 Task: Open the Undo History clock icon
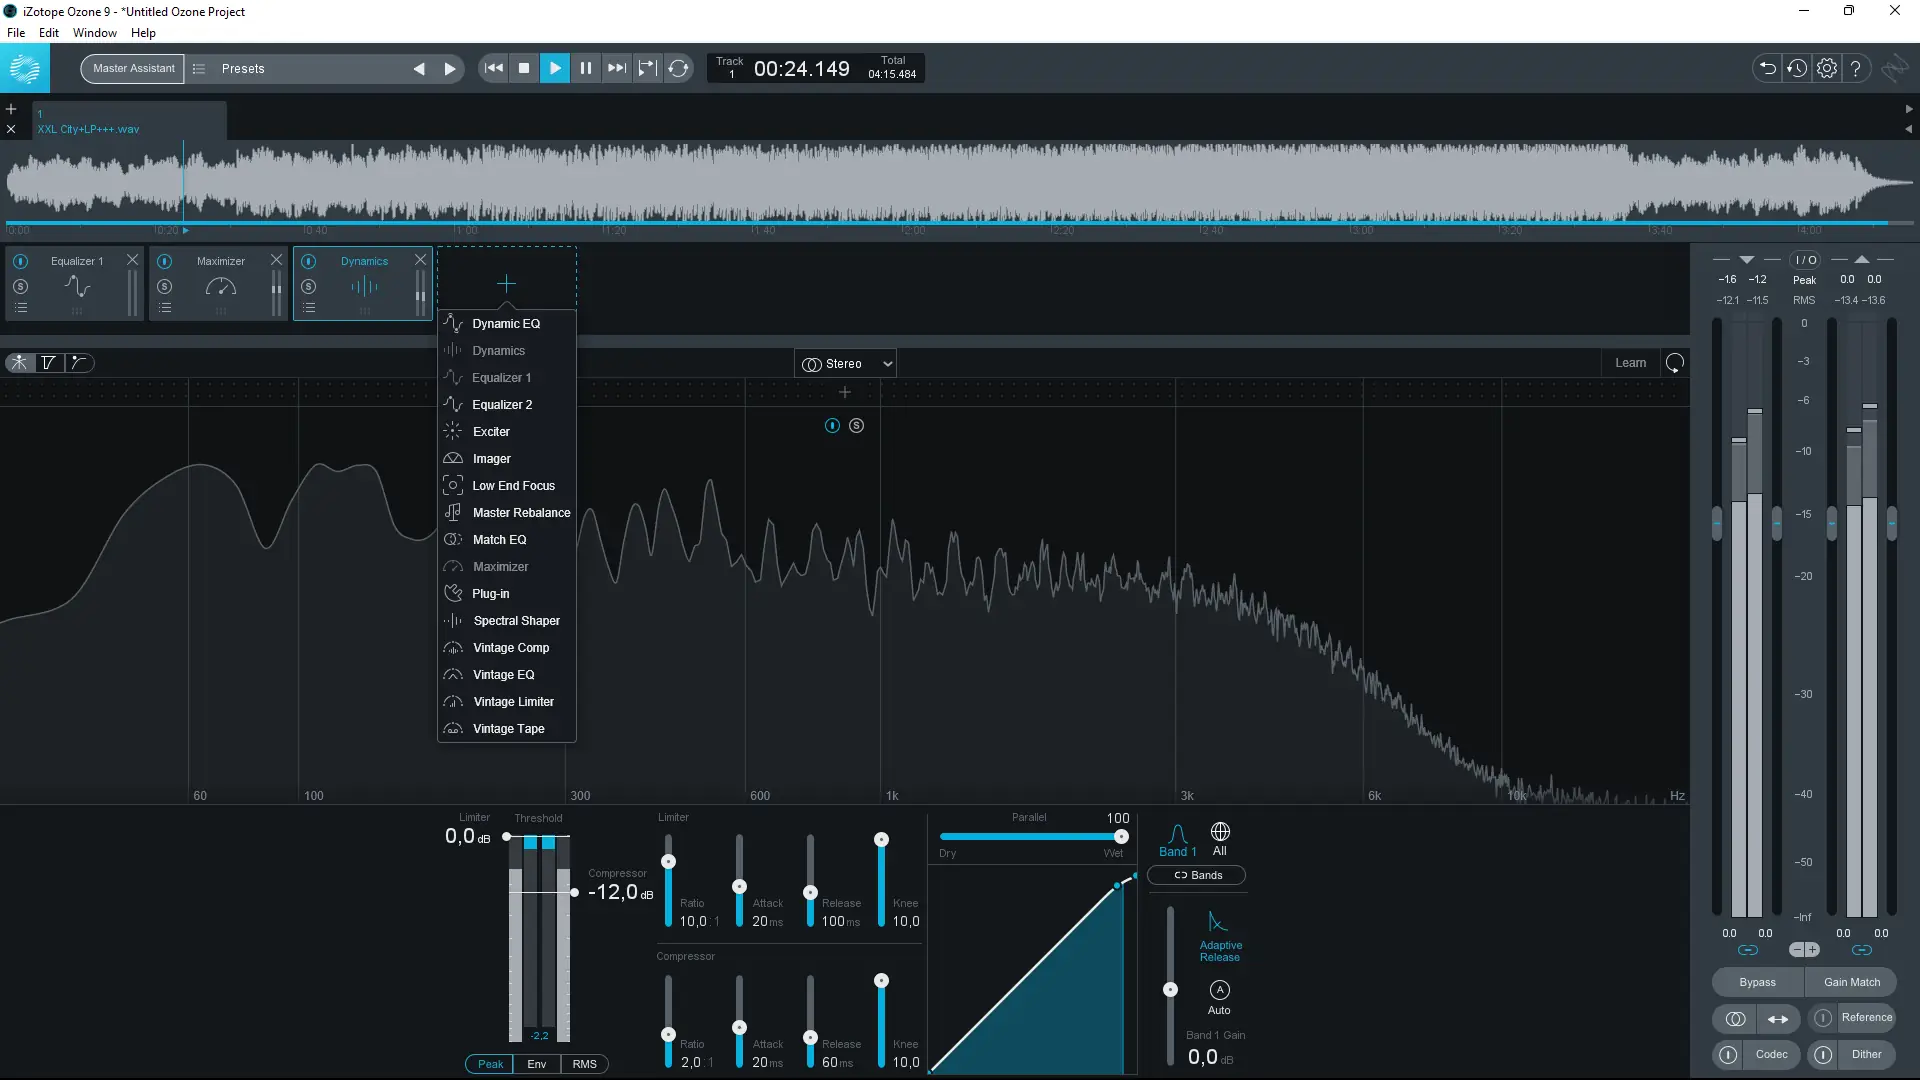1797,68
